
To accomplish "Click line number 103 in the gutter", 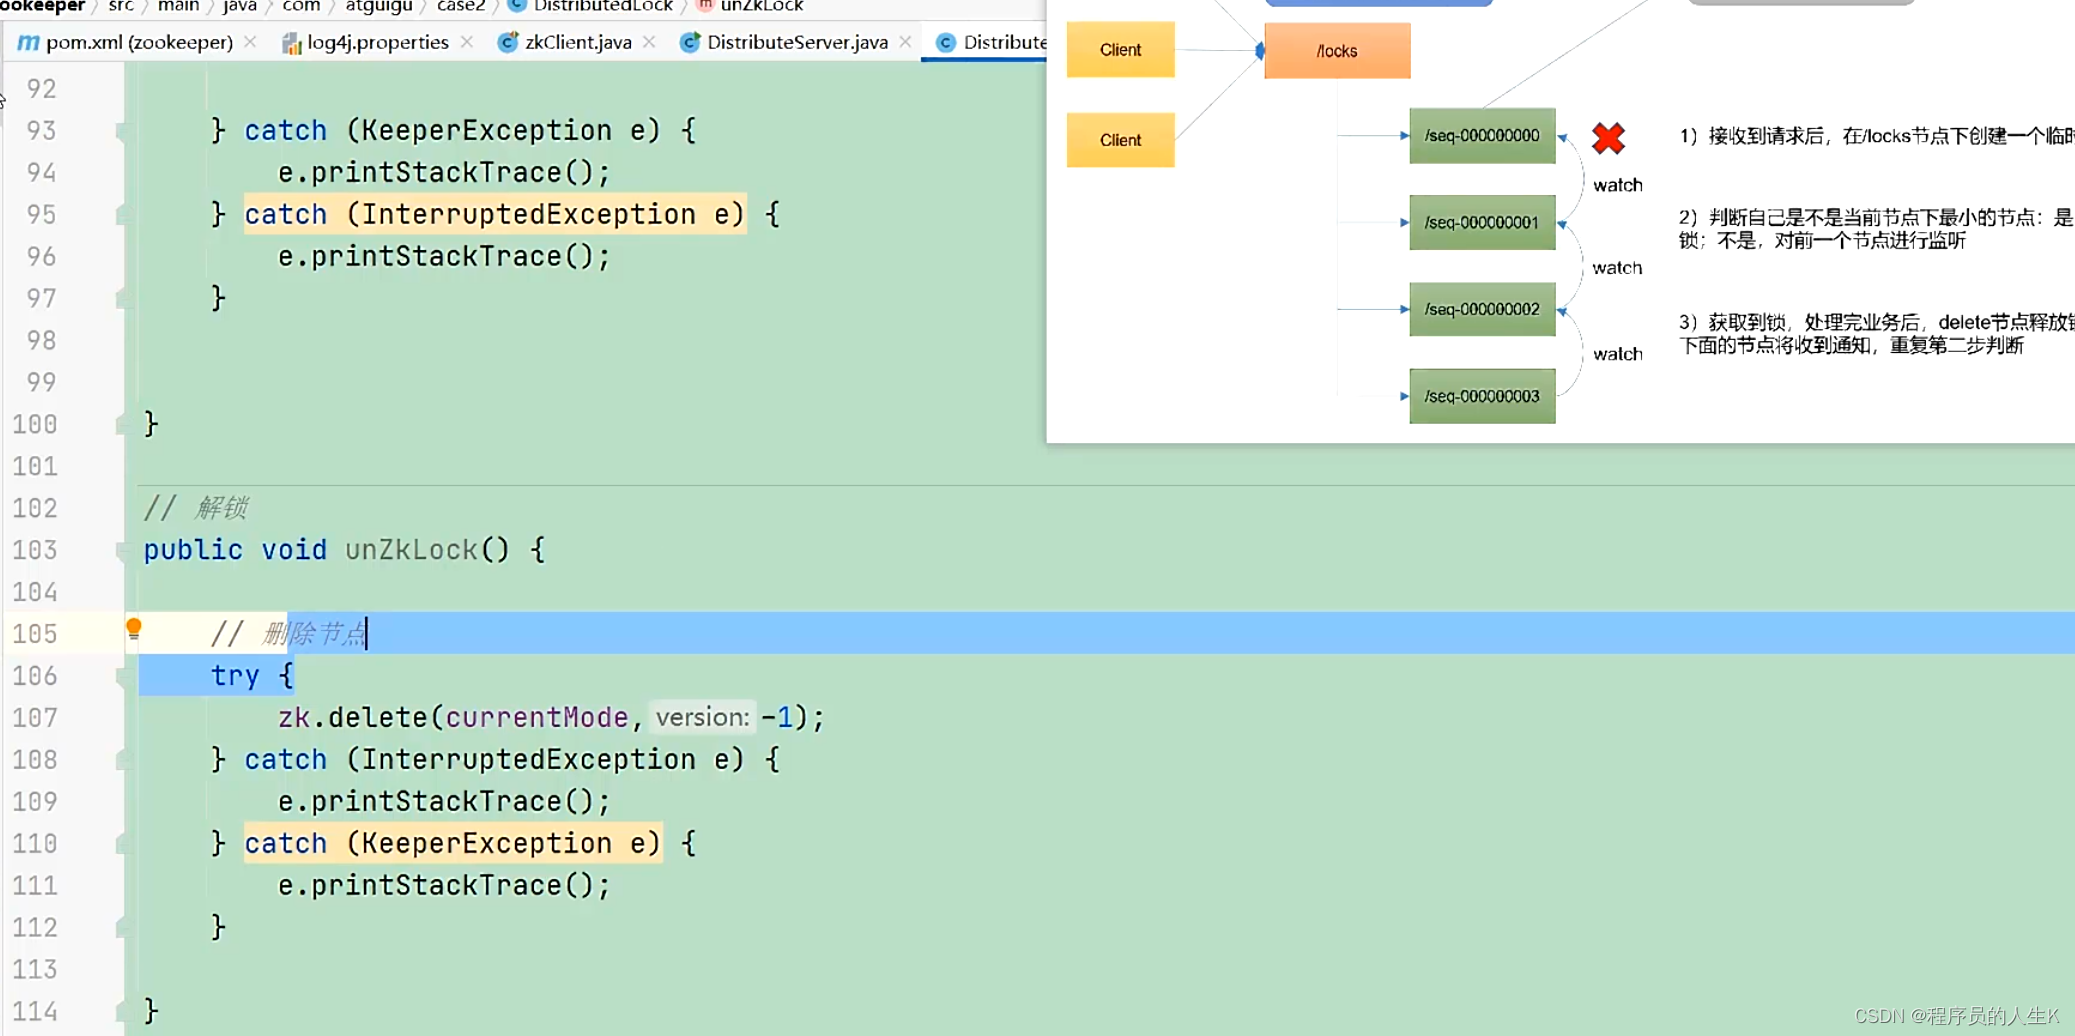I will tap(35, 550).
